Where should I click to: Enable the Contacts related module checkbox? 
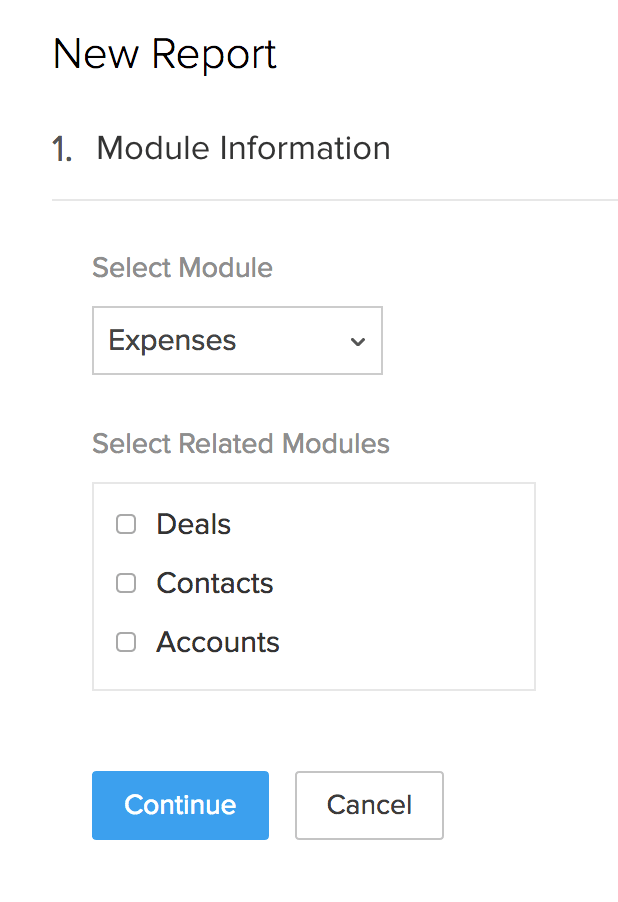126,583
